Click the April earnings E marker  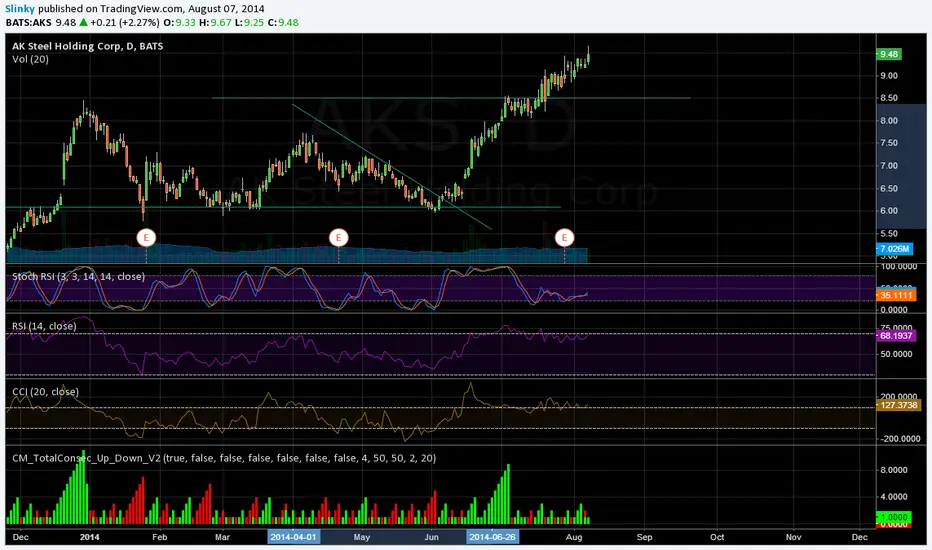338,238
